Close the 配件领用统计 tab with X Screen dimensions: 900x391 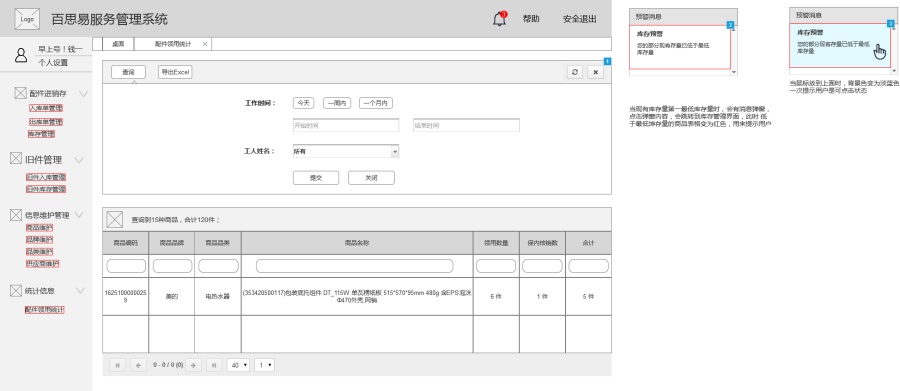click(205, 44)
